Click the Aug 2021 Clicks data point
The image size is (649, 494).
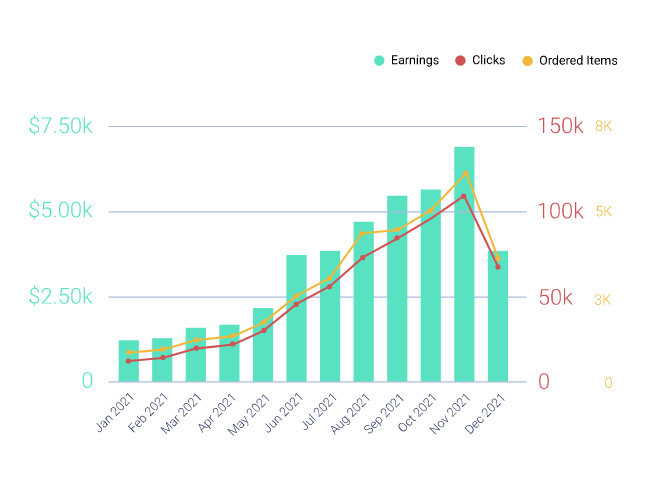point(363,258)
